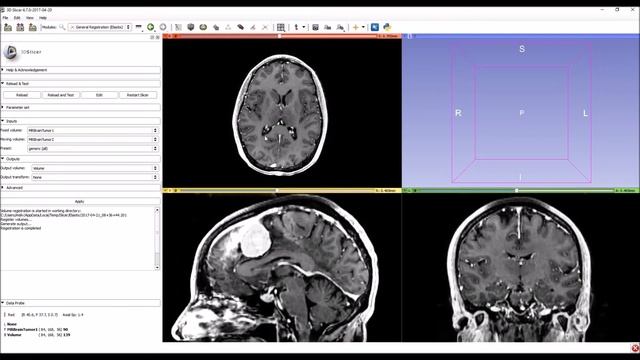
Task: Open the View menu
Action: pyautogui.click(x=30, y=18)
